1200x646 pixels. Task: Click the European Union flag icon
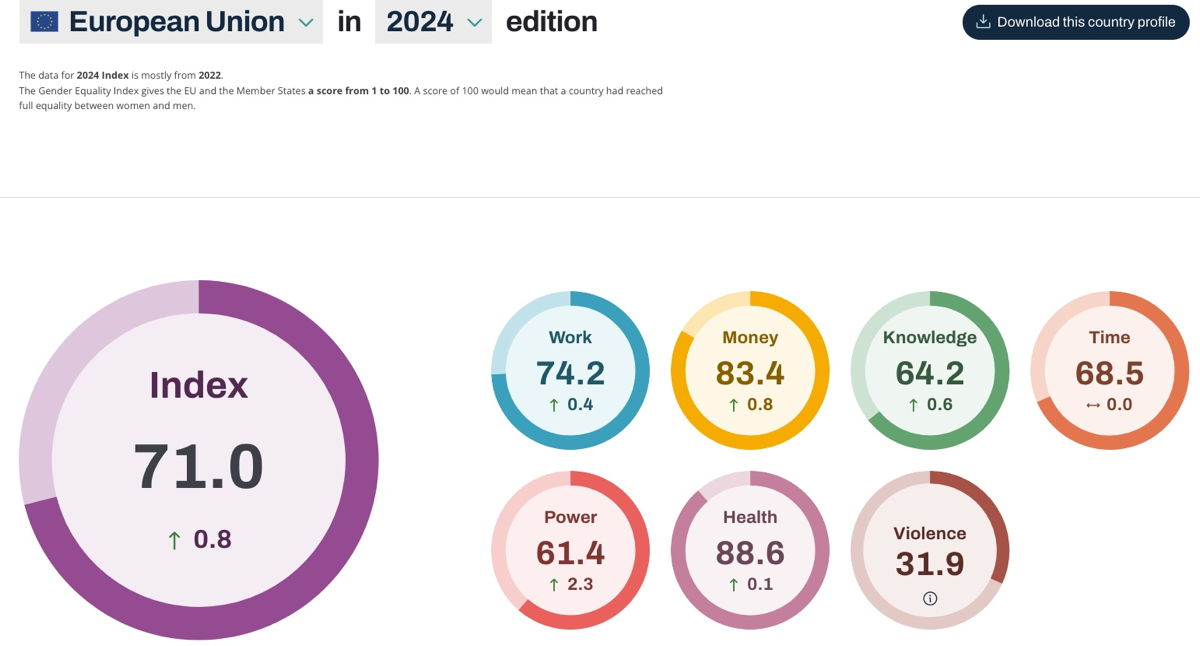point(44,22)
